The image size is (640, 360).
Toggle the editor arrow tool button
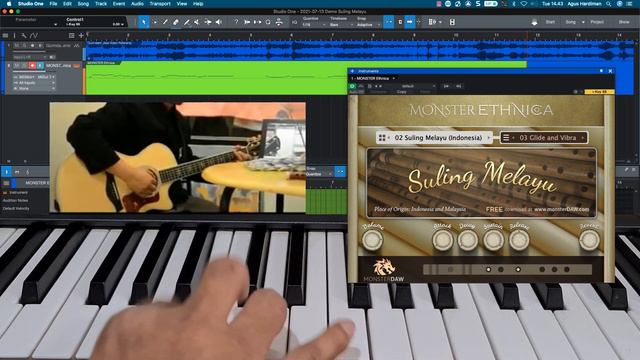(x=6, y=172)
